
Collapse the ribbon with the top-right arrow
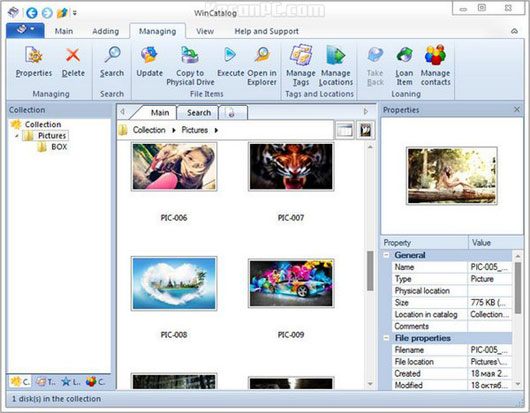(x=514, y=31)
